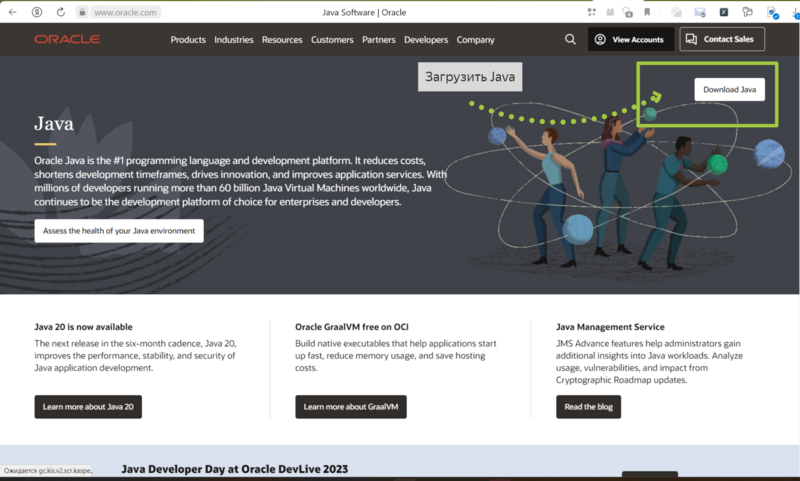800x481 pixels.
Task: Open the mail envelope extension icon
Action: pos(700,12)
